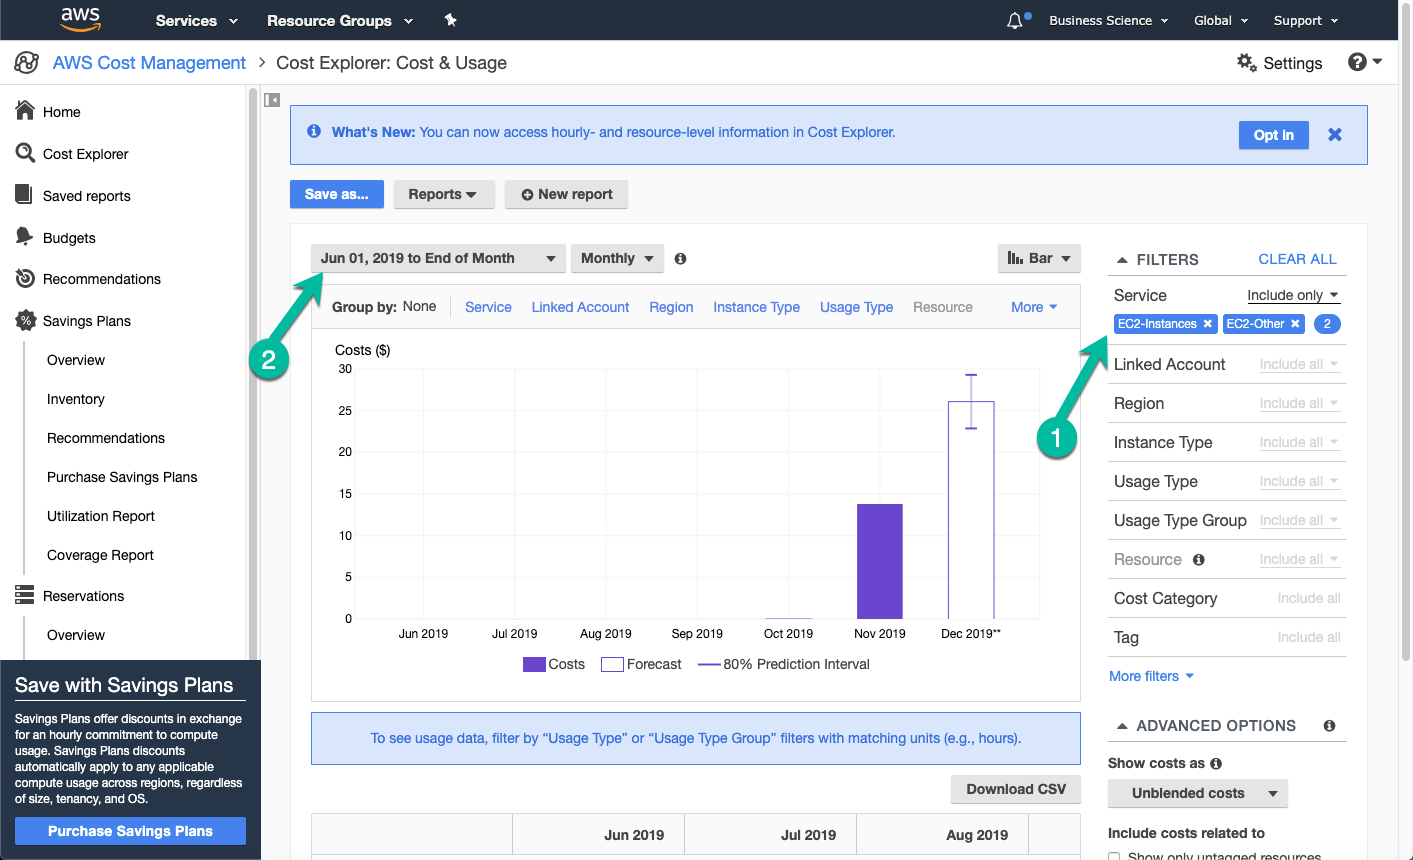Click the Reservations stack icon
This screenshot has width=1413, height=860.
coord(25,595)
